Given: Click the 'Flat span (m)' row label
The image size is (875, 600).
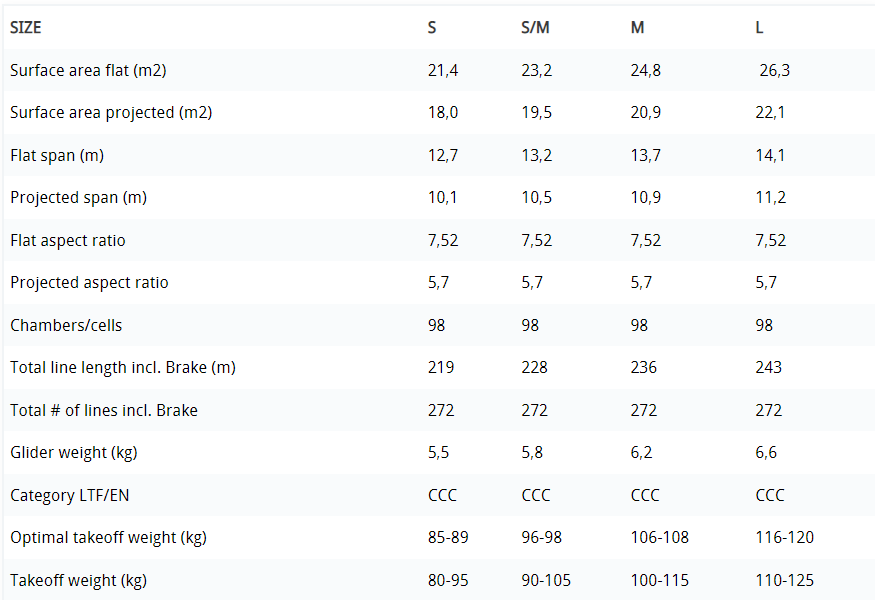Looking at the screenshot, I should point(57,156).
